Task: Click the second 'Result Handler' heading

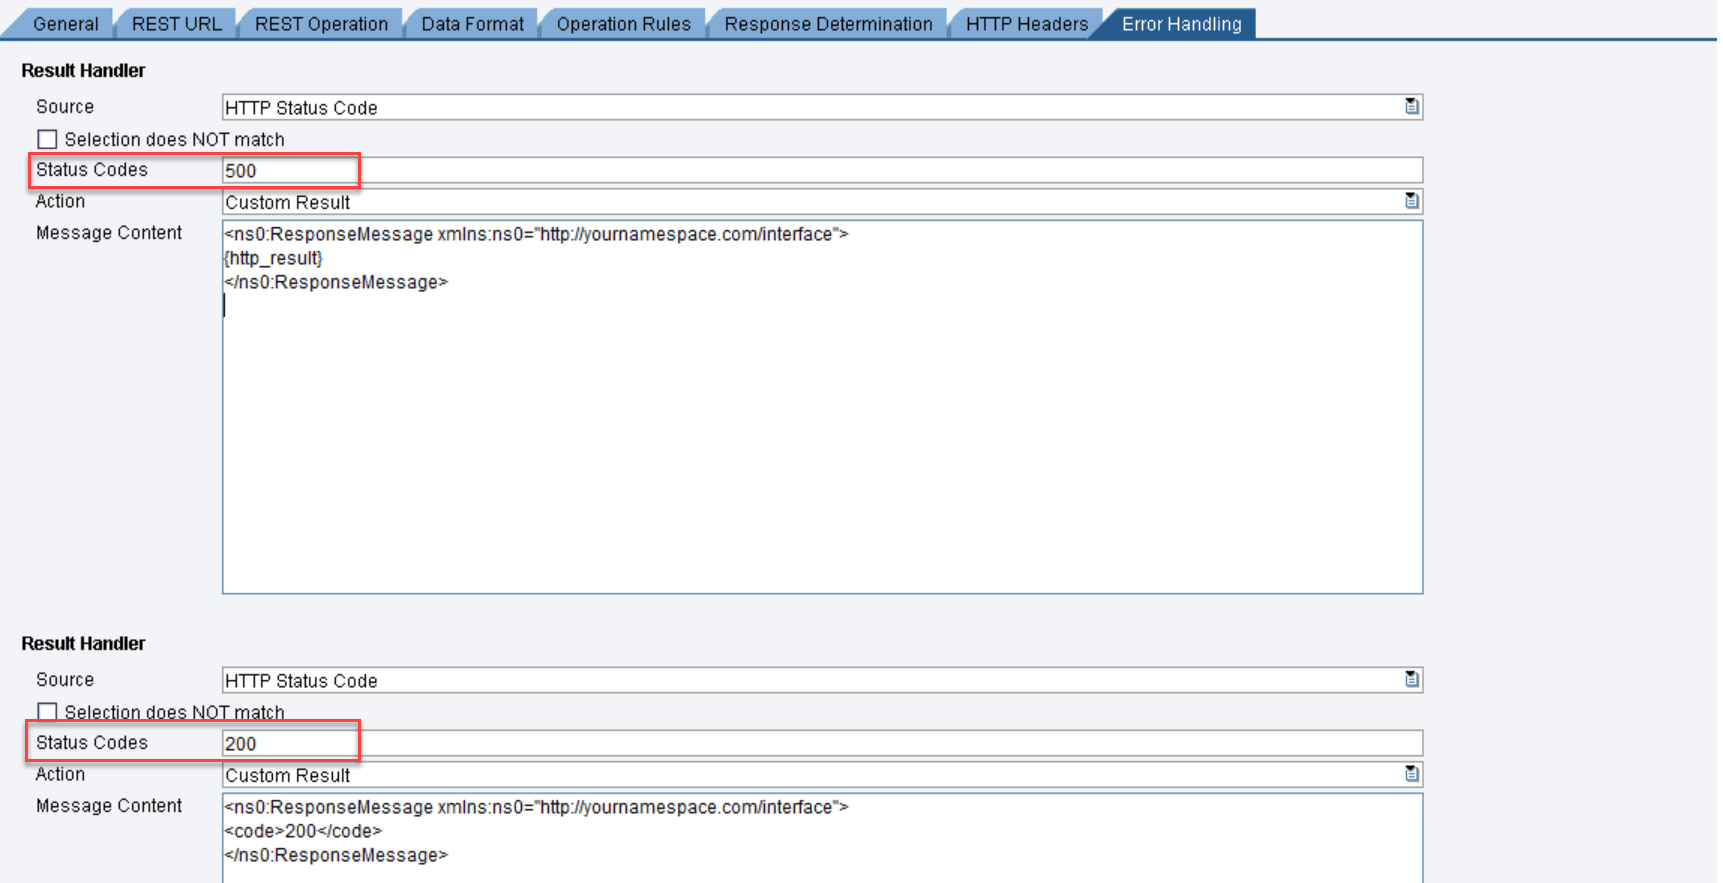Action: tap(83, 643)
